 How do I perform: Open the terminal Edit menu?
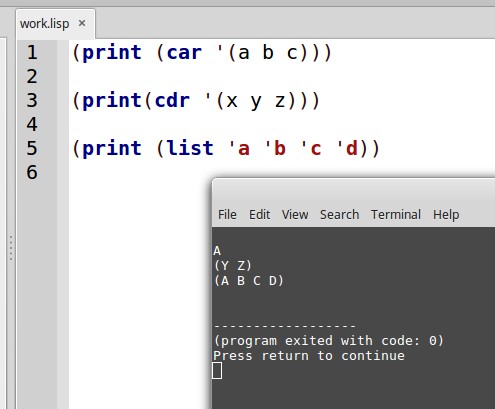pyautogui.click(x=259, y=214)
